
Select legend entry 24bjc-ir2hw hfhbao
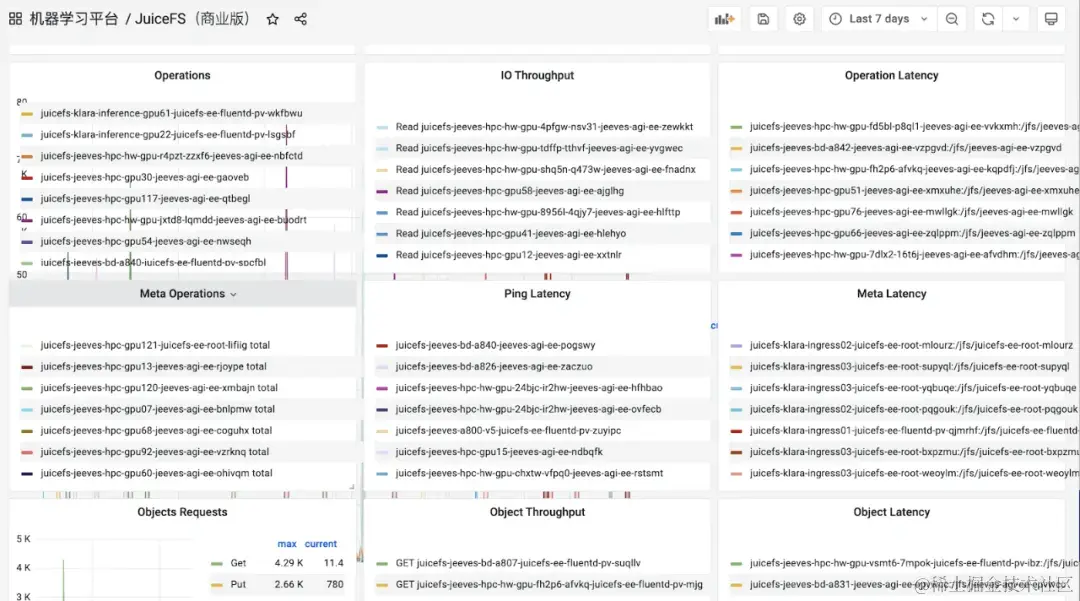[x=529, y=388]
